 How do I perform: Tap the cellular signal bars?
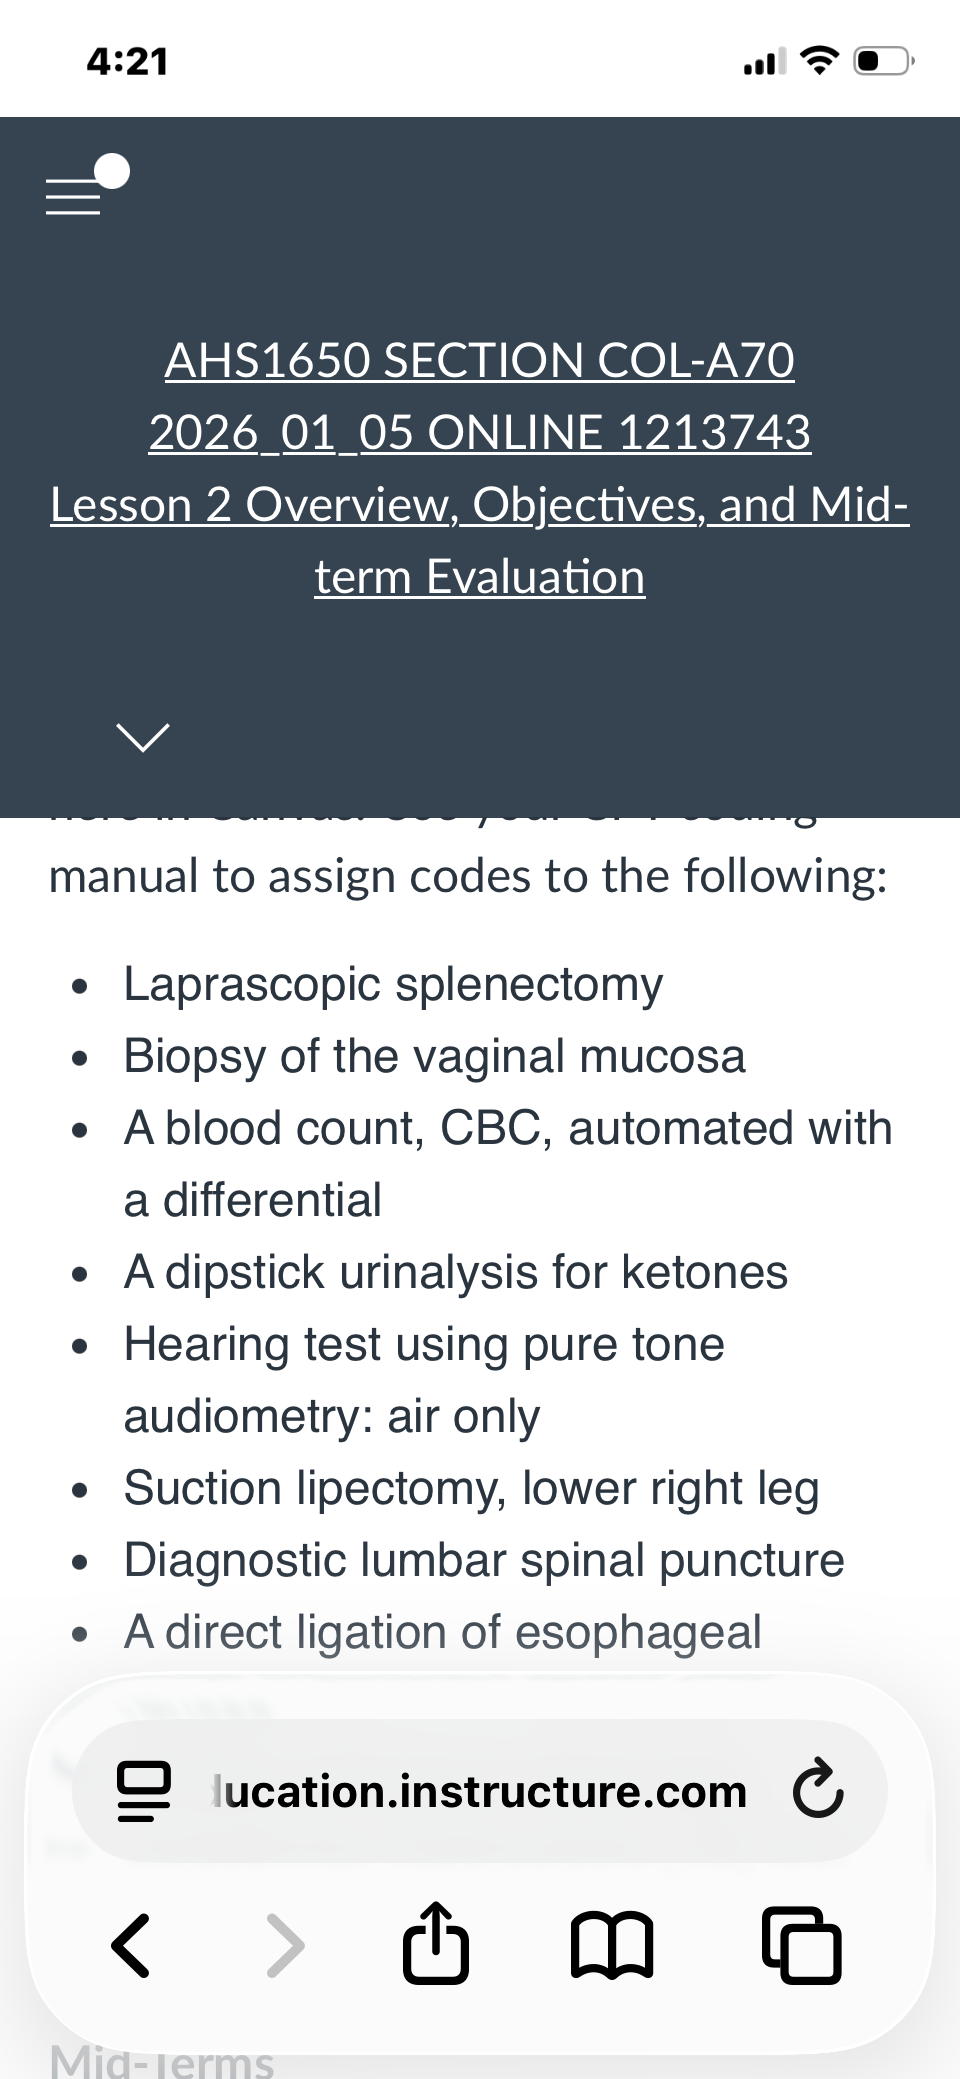click(765, 62)
